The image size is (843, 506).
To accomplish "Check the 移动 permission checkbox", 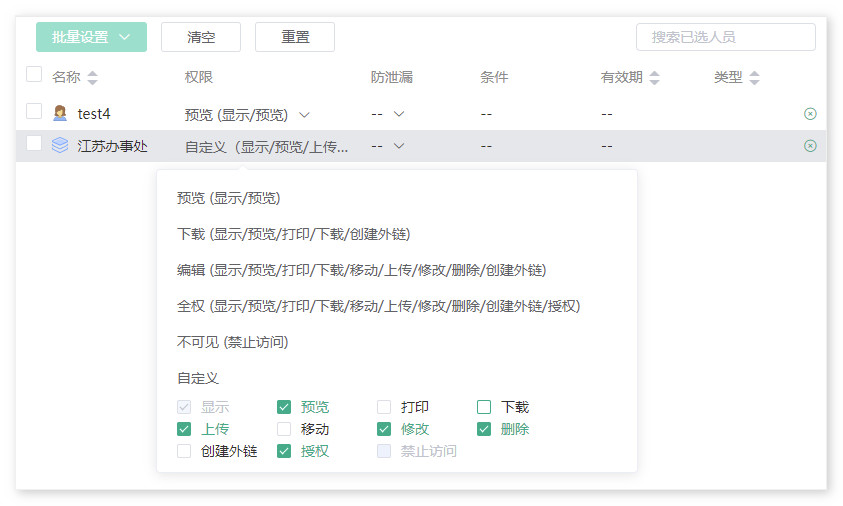I will 284,429.
